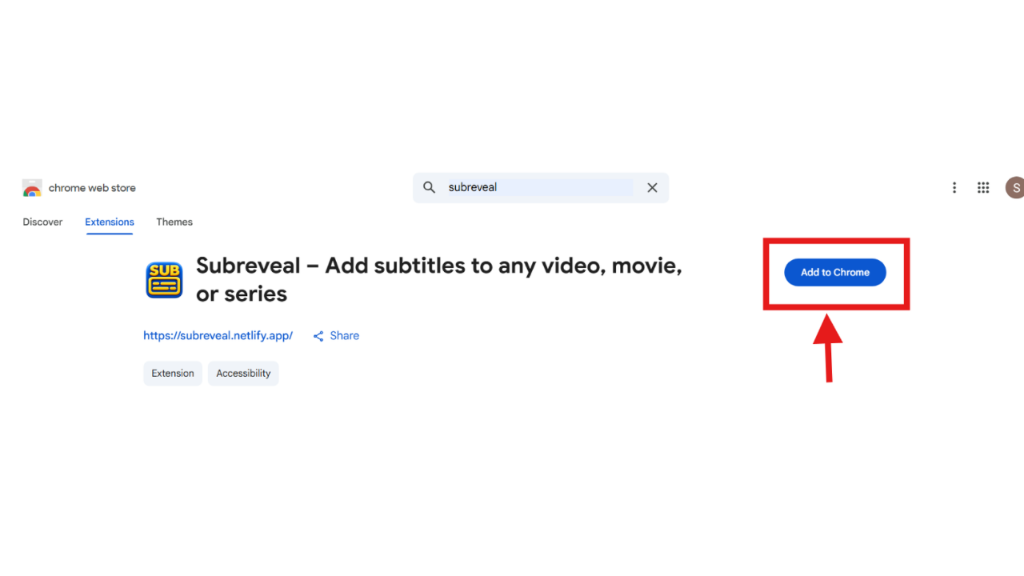Open the Themes tab
The height and width of the screenshot is (576, 1024).
click(x=174, y=222)
